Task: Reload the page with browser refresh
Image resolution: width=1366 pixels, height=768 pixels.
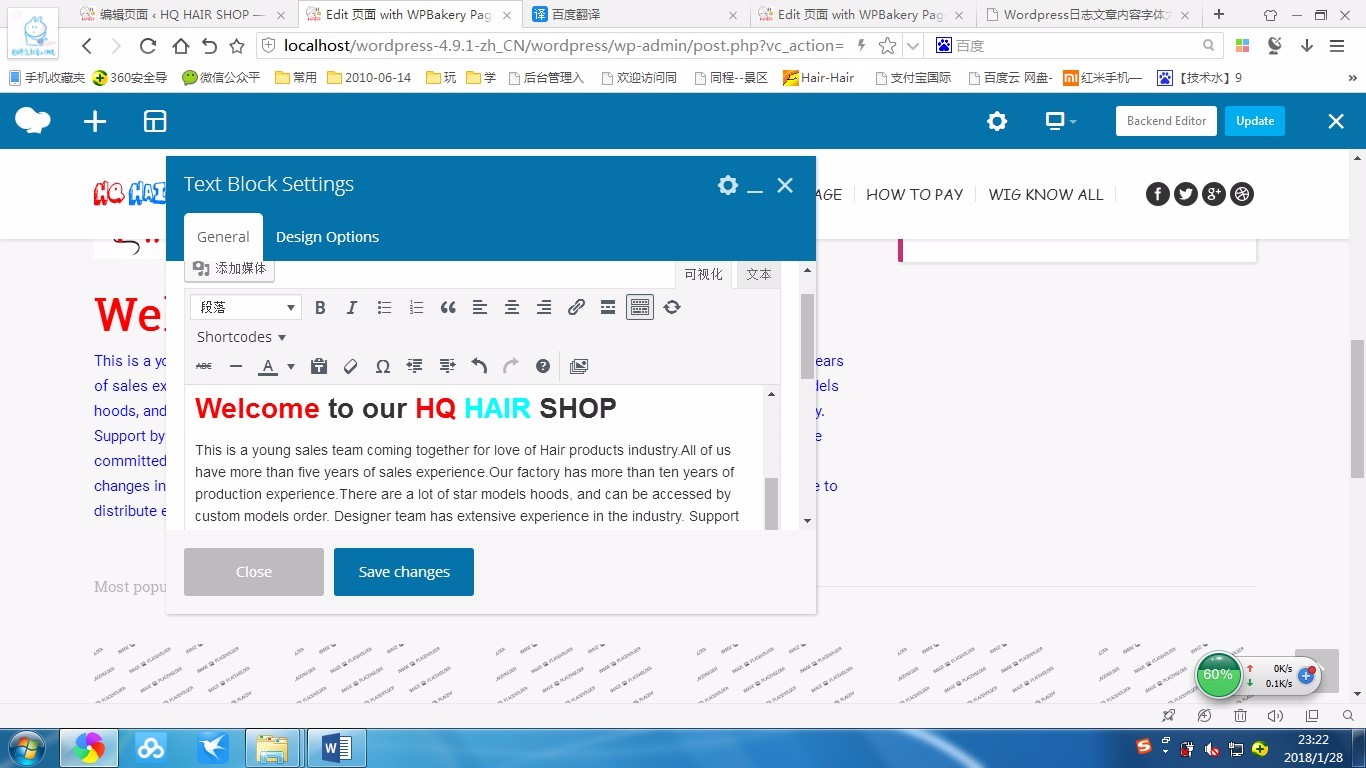Action: click(148, 46)
